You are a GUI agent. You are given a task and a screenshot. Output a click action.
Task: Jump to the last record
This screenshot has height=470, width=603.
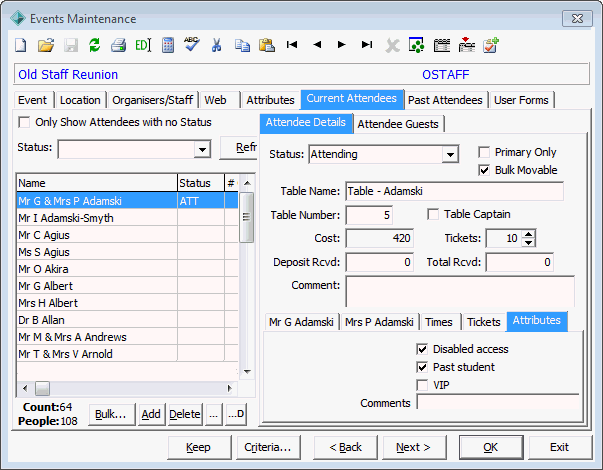tap(367, 45)
